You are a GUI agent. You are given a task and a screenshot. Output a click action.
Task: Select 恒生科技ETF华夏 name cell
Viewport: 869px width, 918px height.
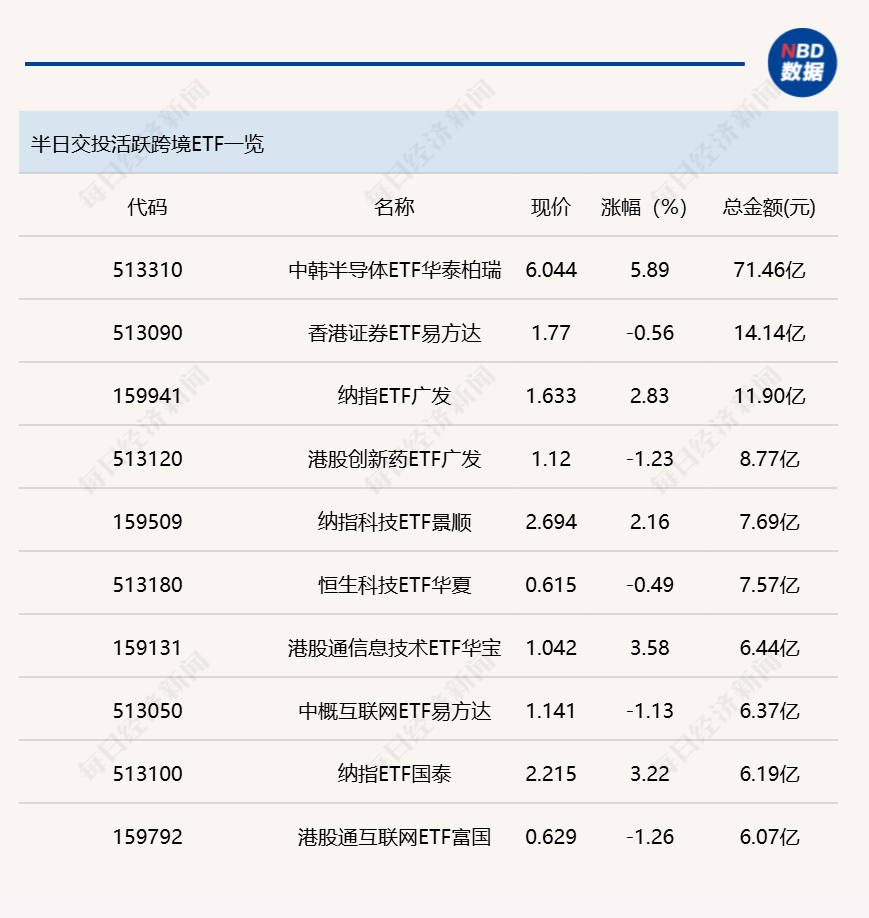click(395, 585)
